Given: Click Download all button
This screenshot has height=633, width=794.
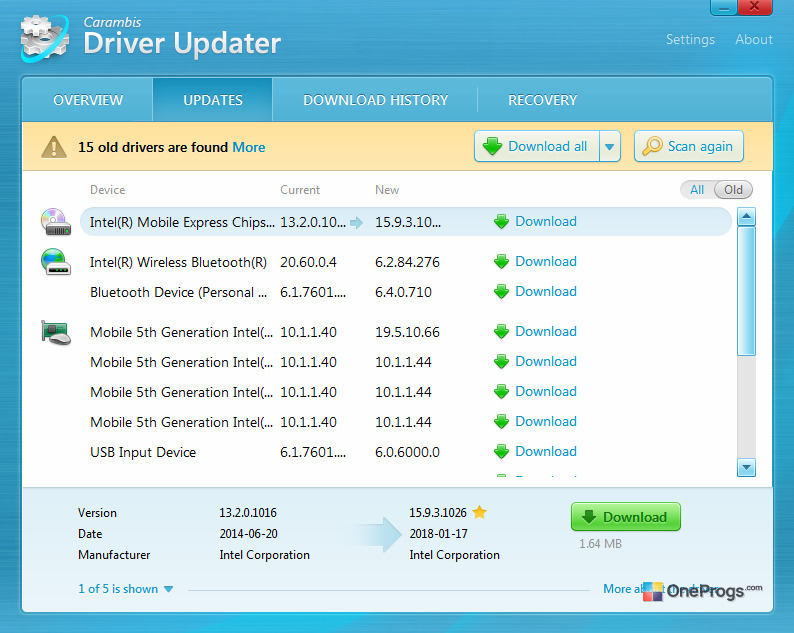Looking at the screenshot, I should 537,146.
